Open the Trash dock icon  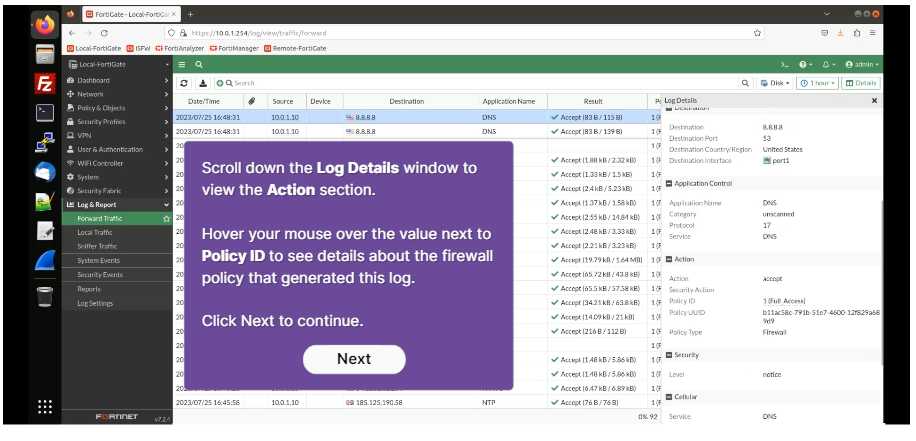[x=45, y=296]
